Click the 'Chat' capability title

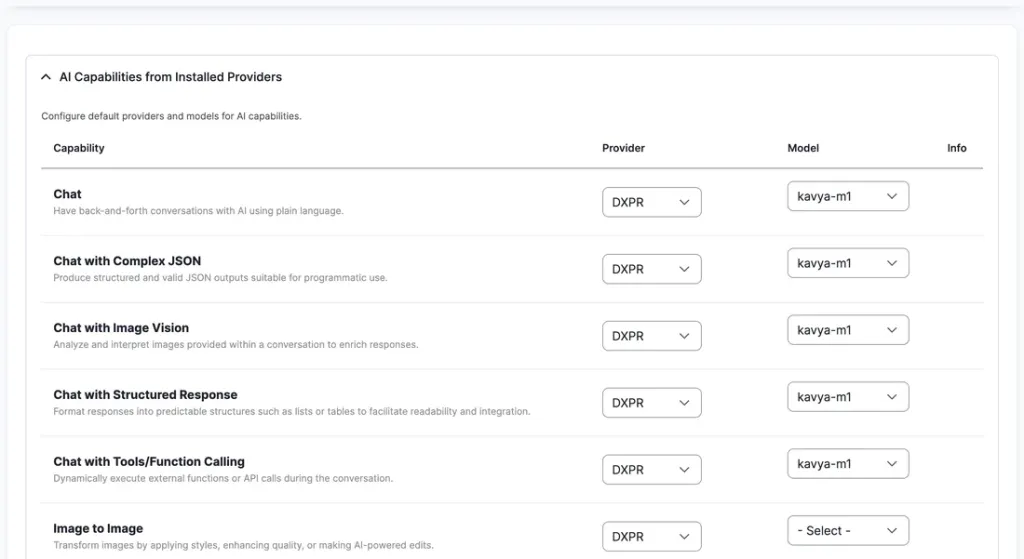tap(67, 194)
